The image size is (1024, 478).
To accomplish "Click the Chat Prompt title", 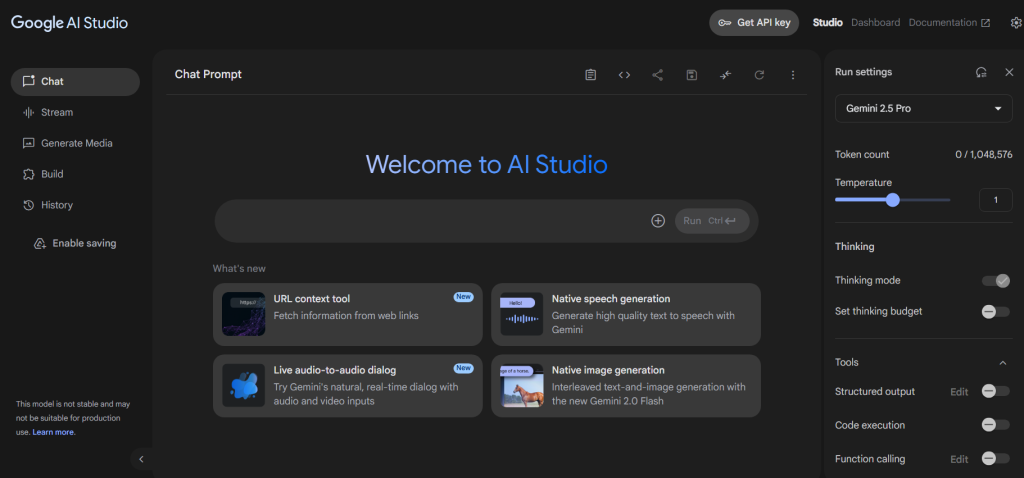I will (208, 74).
